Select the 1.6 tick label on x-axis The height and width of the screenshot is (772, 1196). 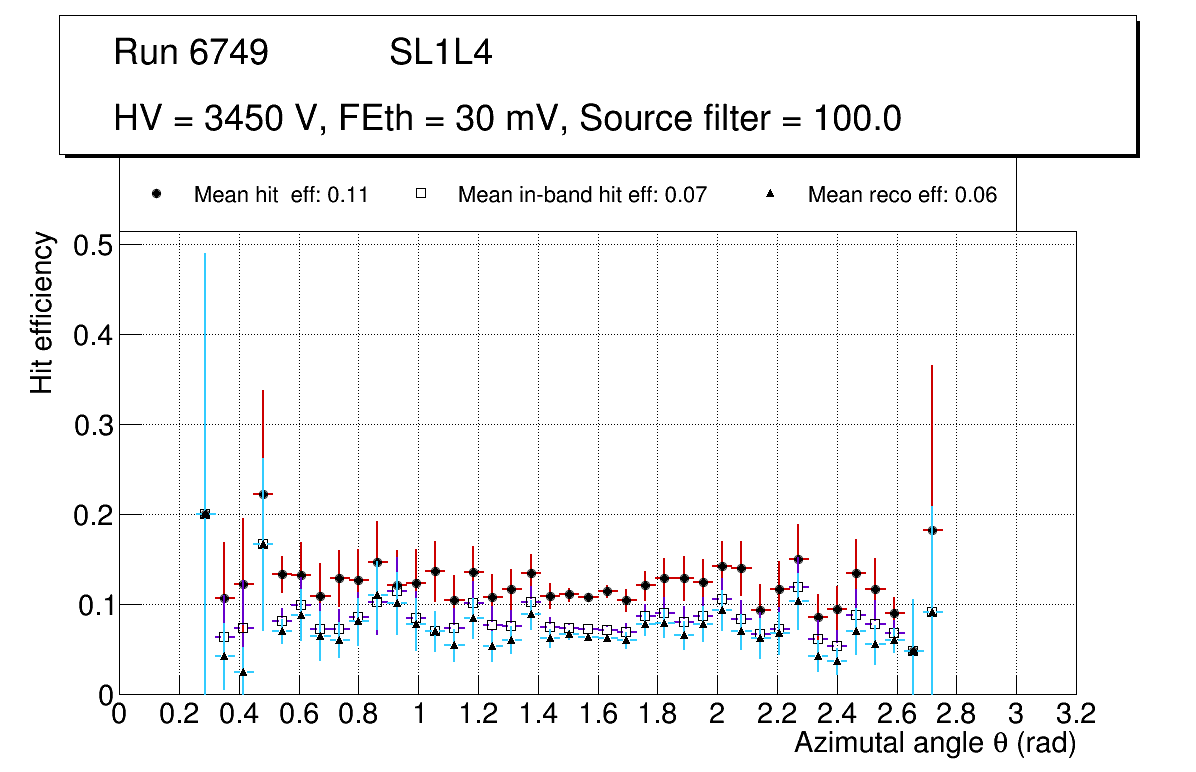pyautogui.click(x=597, y=714)
